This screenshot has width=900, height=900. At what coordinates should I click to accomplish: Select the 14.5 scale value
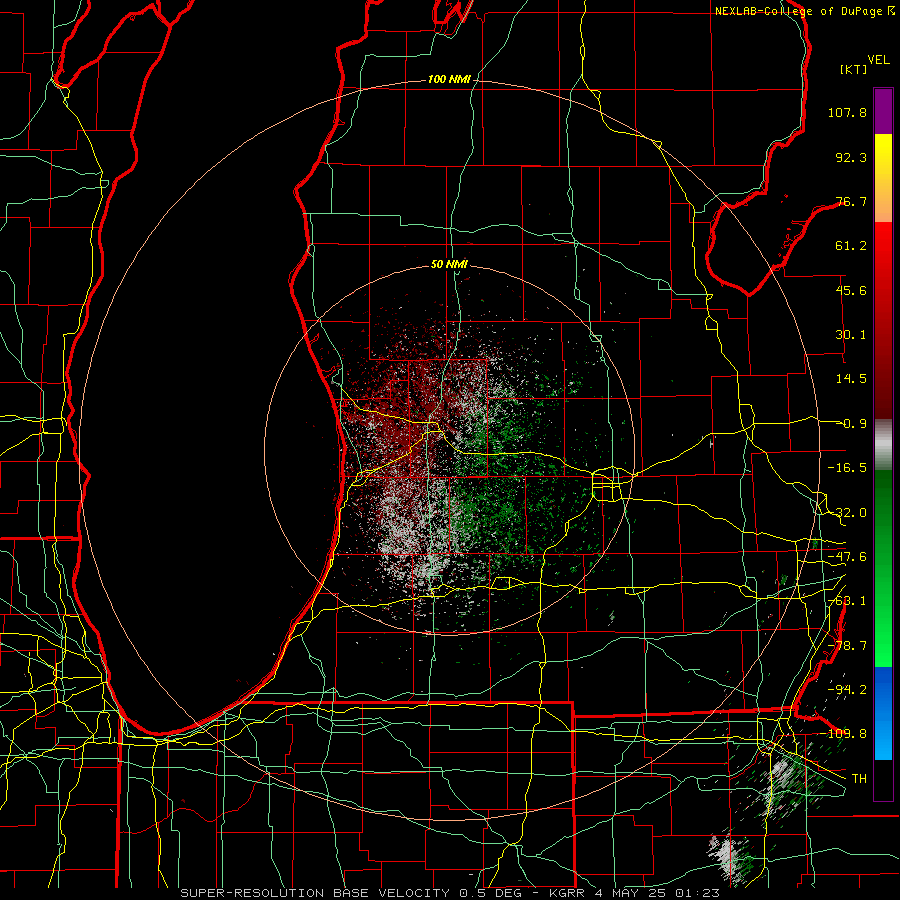tap(851, 379)
